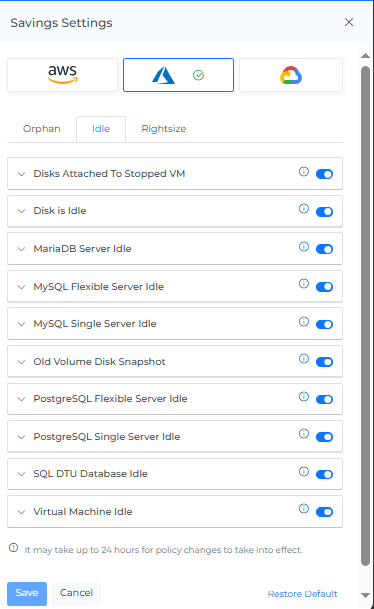The image size is (374, 609).
Task: Expand Virtual Machine Idle chevron
Action: pyautogui.click(x=21, y=512)
